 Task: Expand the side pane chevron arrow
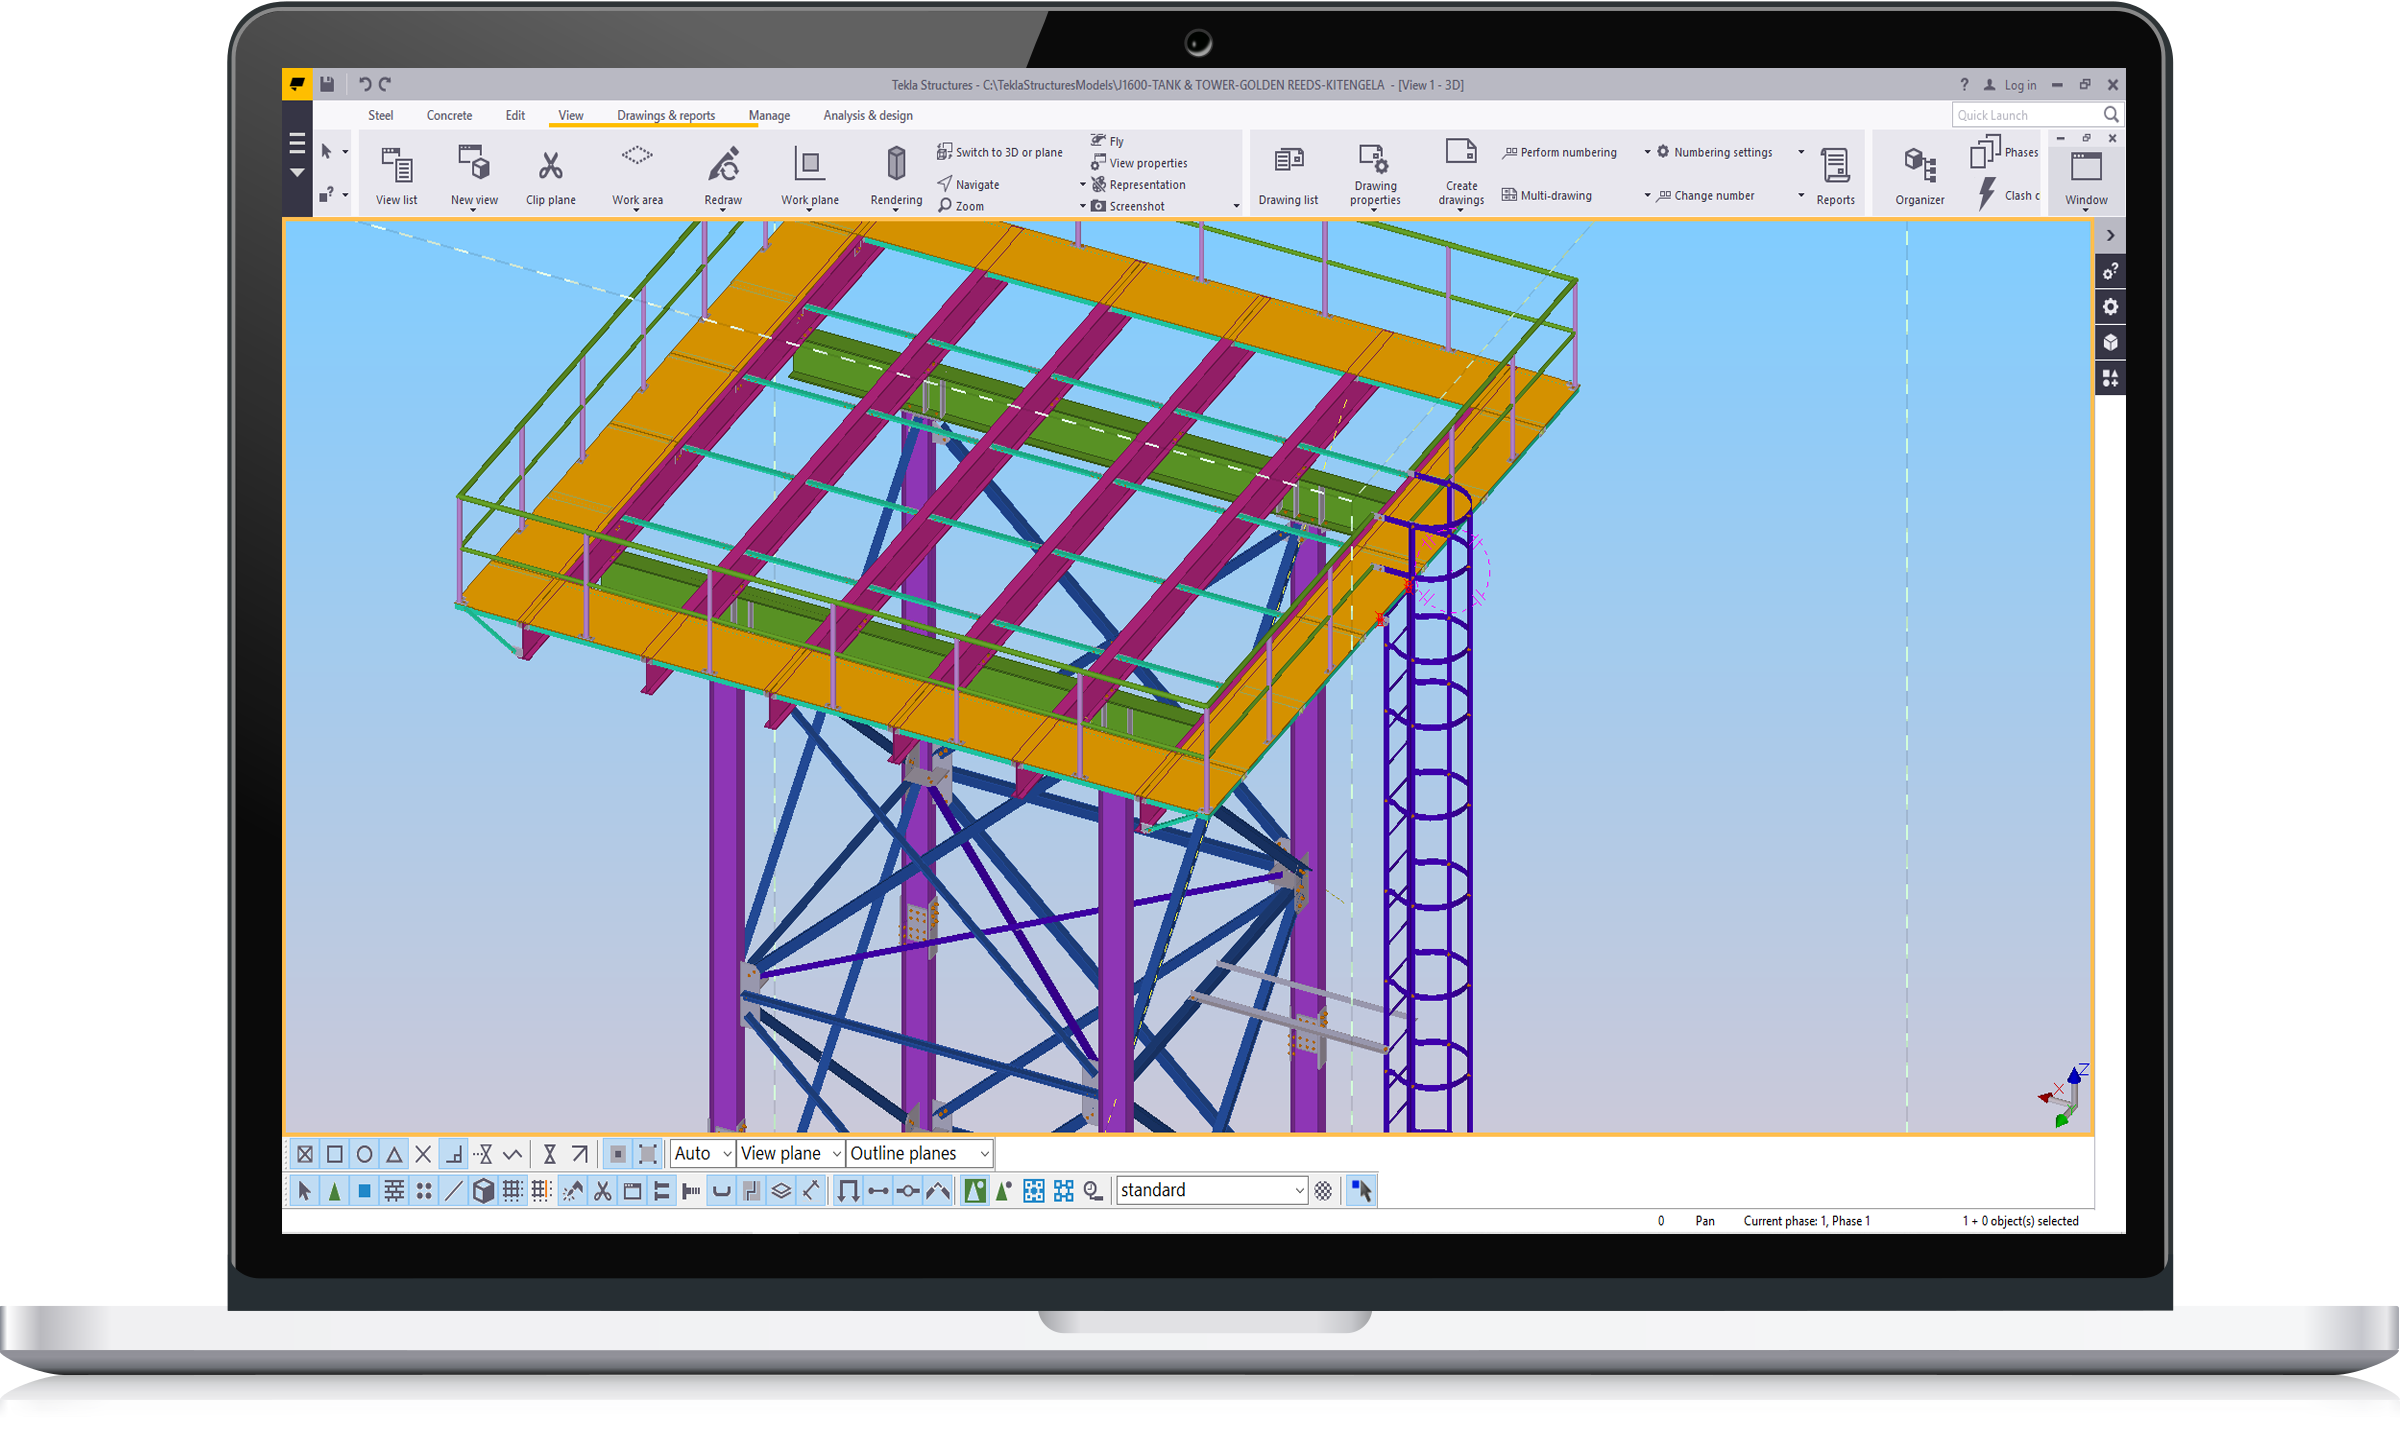[x=2110, y=235]
